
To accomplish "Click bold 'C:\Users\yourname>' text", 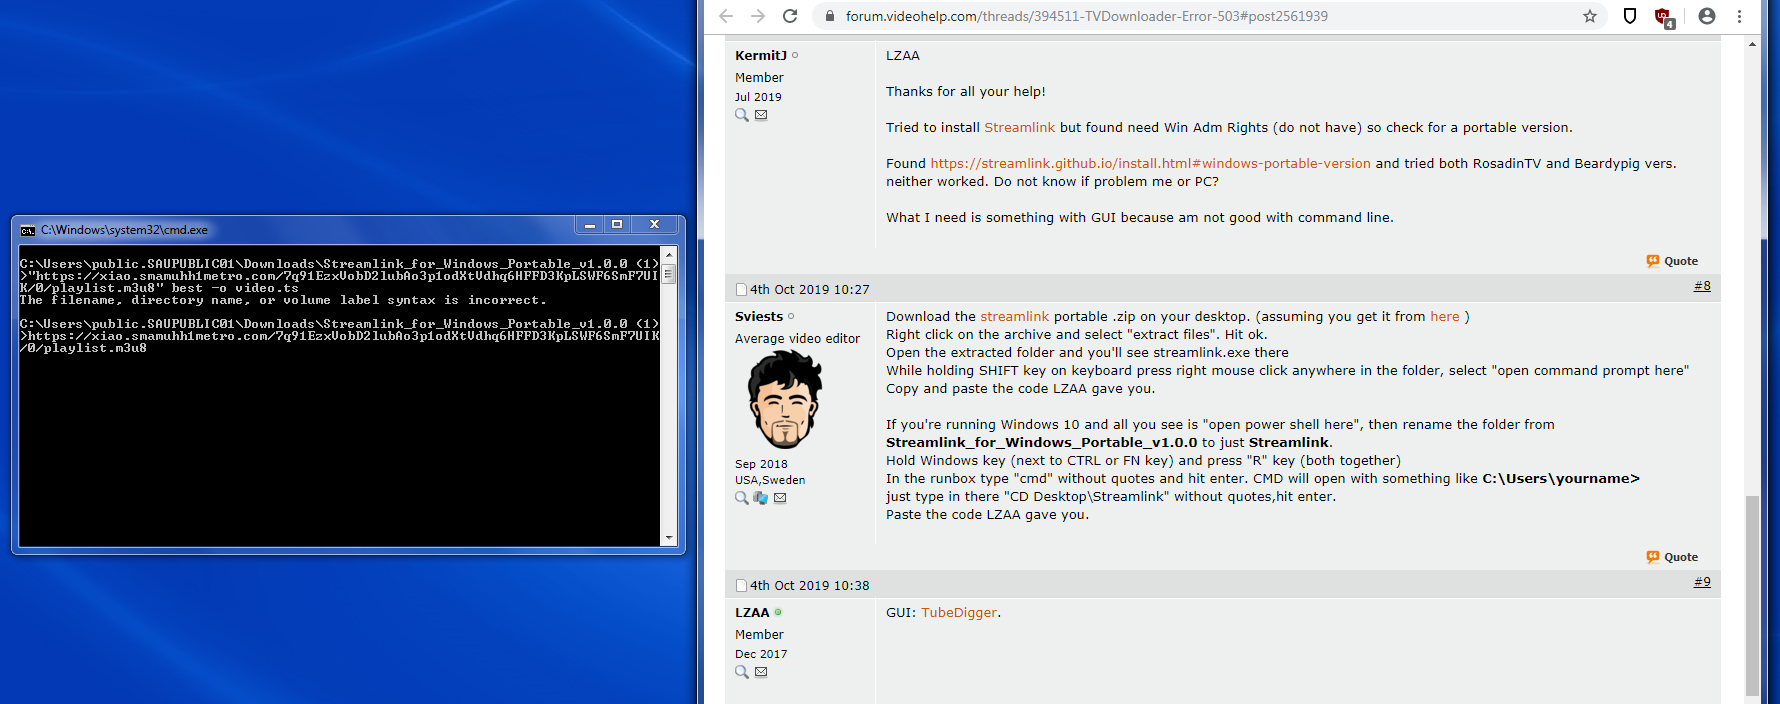I will click(x=1561, y=479).
